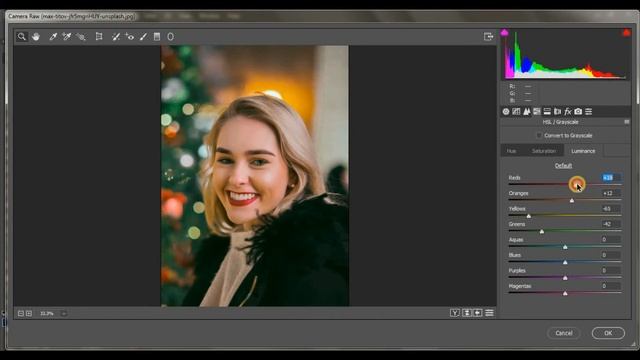The image size is (640, 360).
Task: Click the Greens value field
Action: tap(611, 224)
